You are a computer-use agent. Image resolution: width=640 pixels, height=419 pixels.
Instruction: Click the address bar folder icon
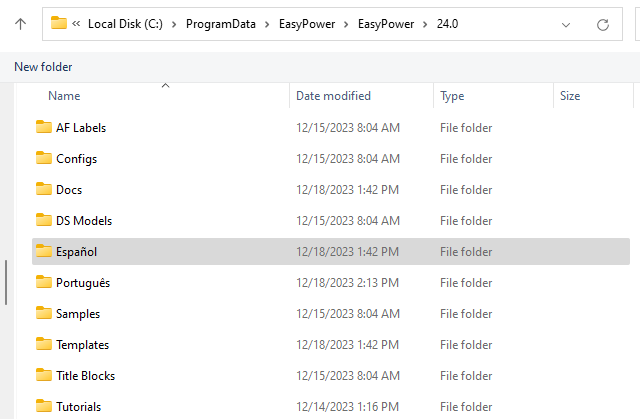point(59,23)
